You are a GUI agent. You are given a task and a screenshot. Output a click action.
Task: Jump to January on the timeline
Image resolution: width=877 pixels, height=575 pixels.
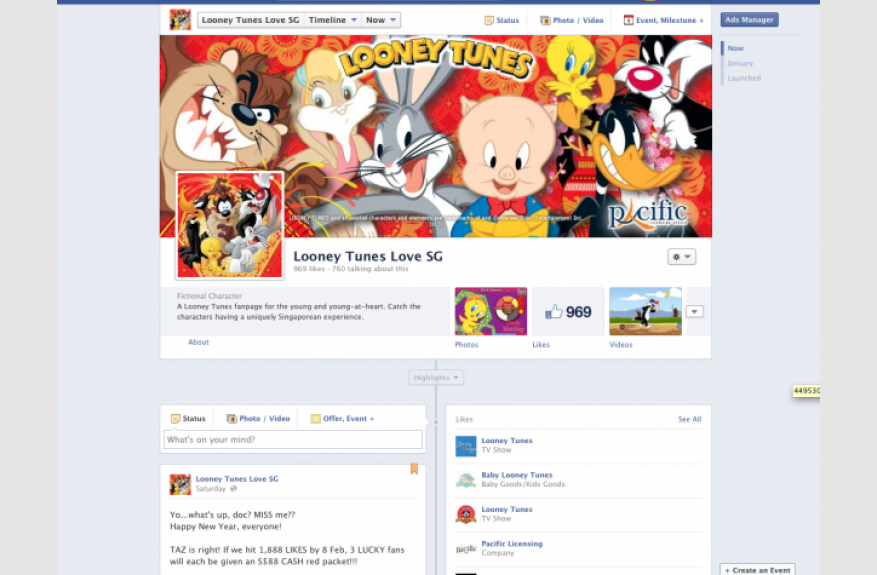coord(740,63)
